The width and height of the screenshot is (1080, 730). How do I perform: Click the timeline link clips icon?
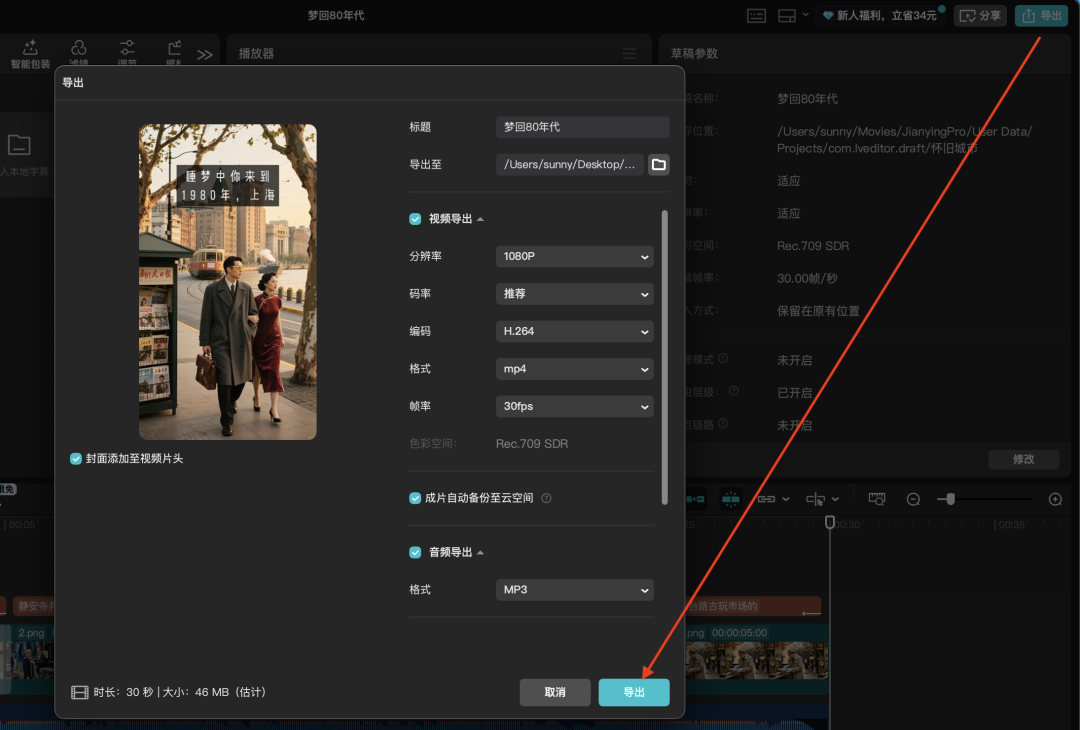point(766,499)
